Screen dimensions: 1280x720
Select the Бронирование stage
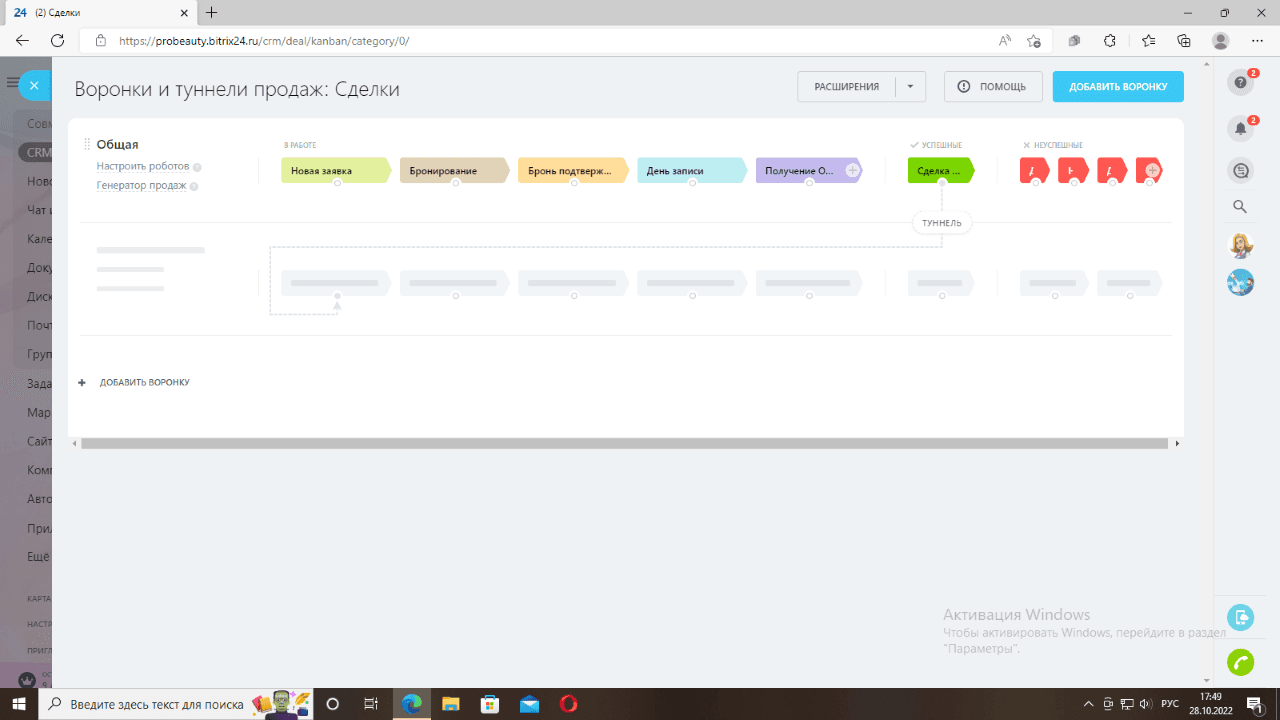[x=454, y=171]
